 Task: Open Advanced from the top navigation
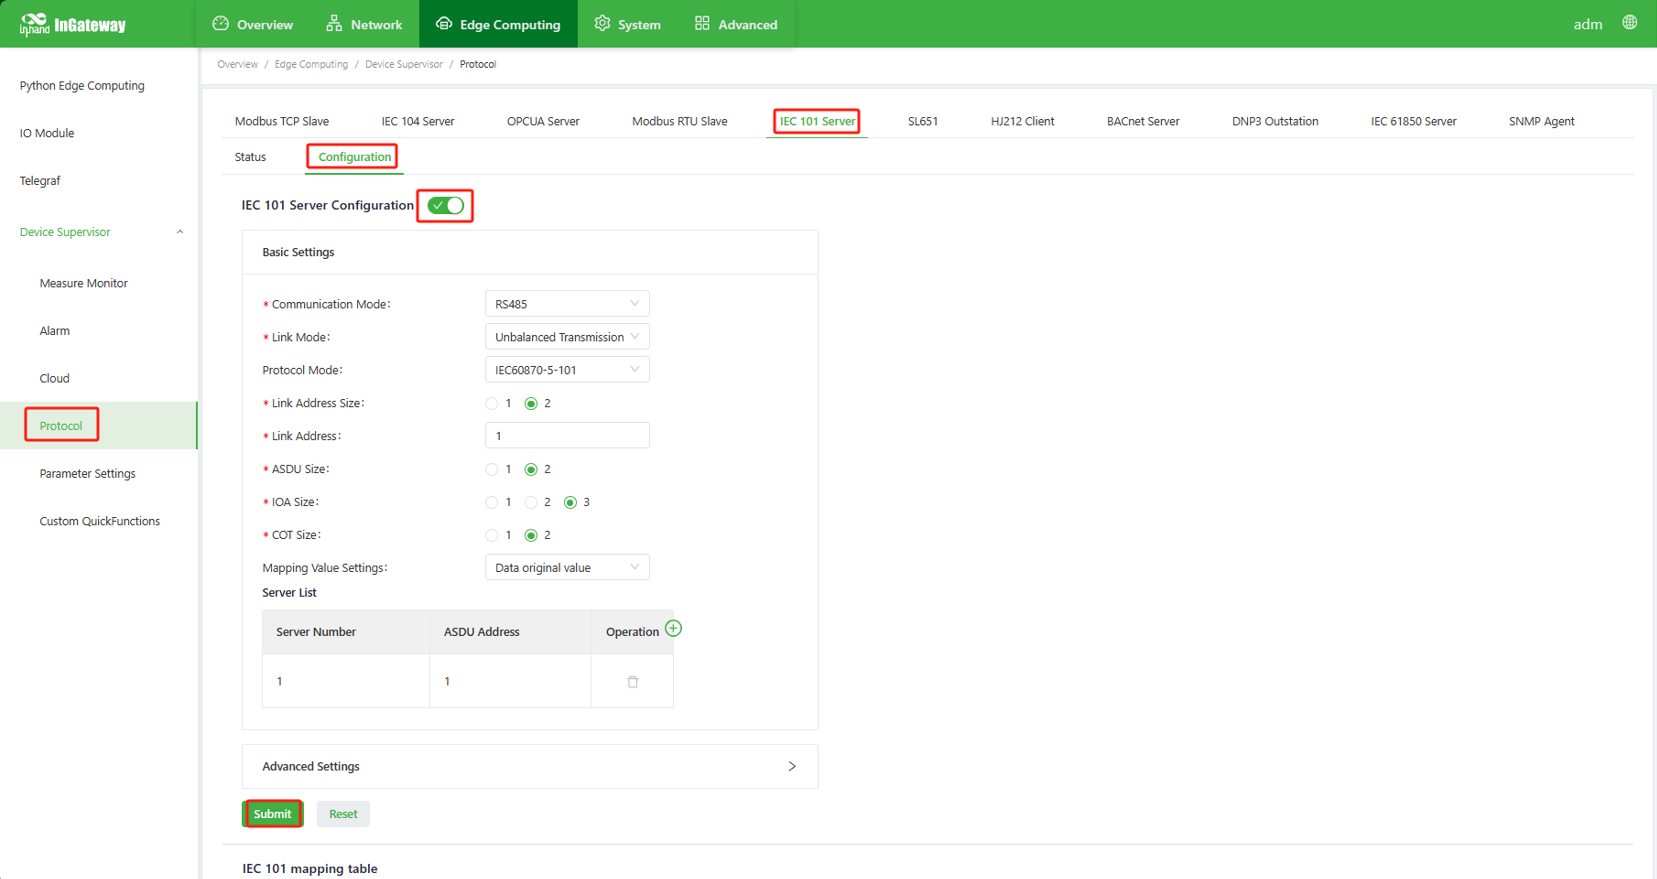(735, 24)
